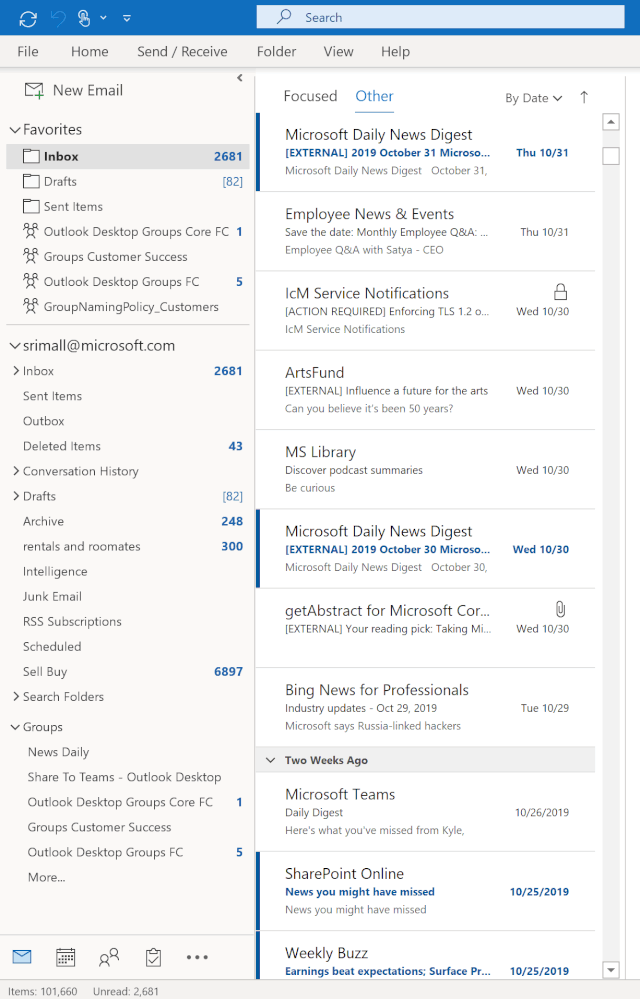Open the Microsoft Teams Daily Digest email
The height and width of the screenshot is (999, 640).
click(x=425, y=812)
